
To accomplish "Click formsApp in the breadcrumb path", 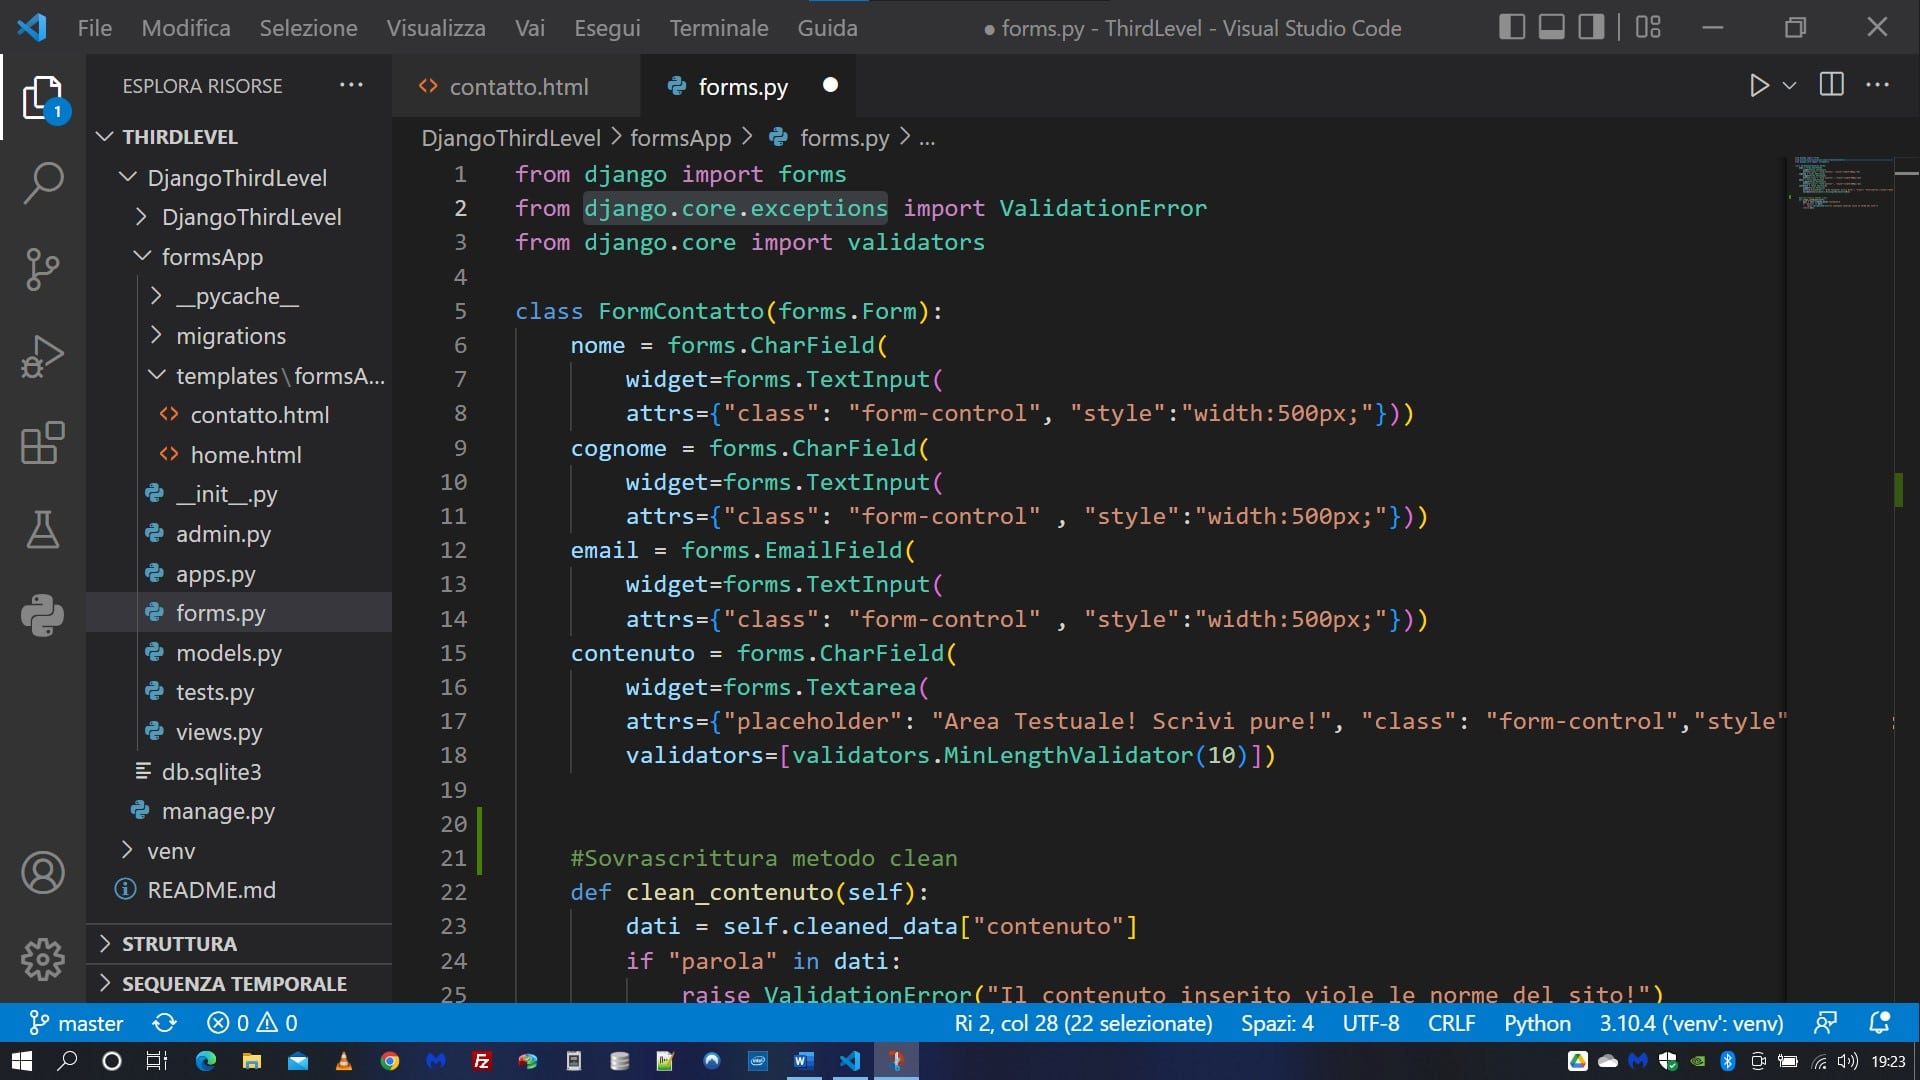I will click(x=680, y=138).
